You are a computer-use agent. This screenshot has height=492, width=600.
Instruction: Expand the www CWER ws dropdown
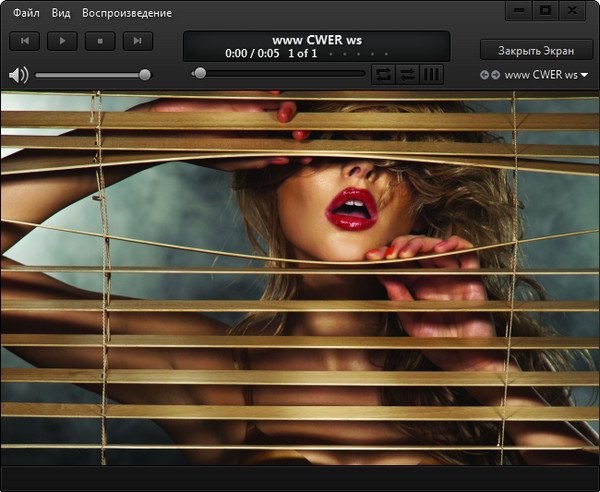[x=584, y=75]
